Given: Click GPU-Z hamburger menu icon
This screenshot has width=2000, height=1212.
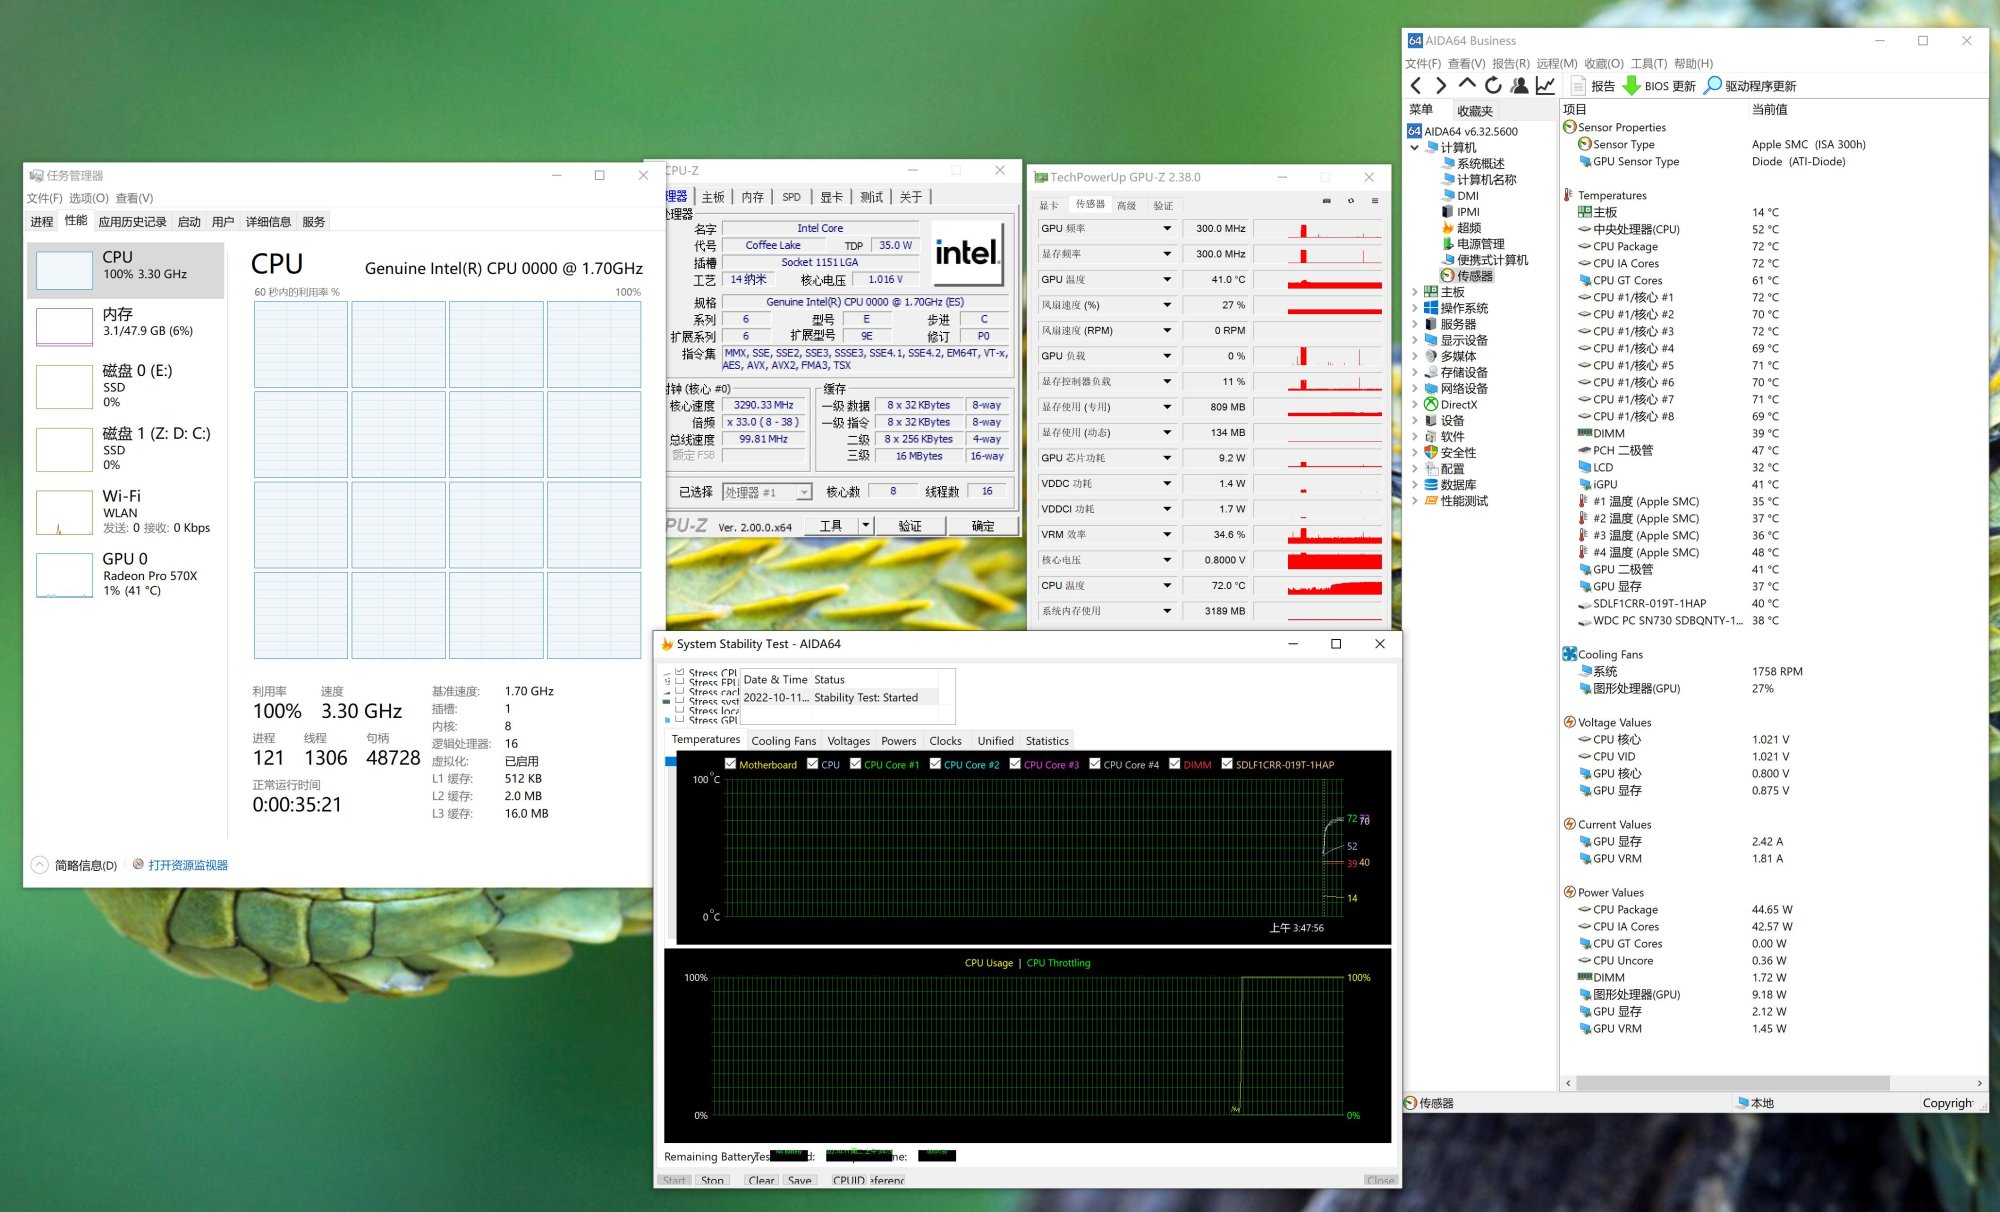Looking at the screenshot, I should tap(1375, 201).
